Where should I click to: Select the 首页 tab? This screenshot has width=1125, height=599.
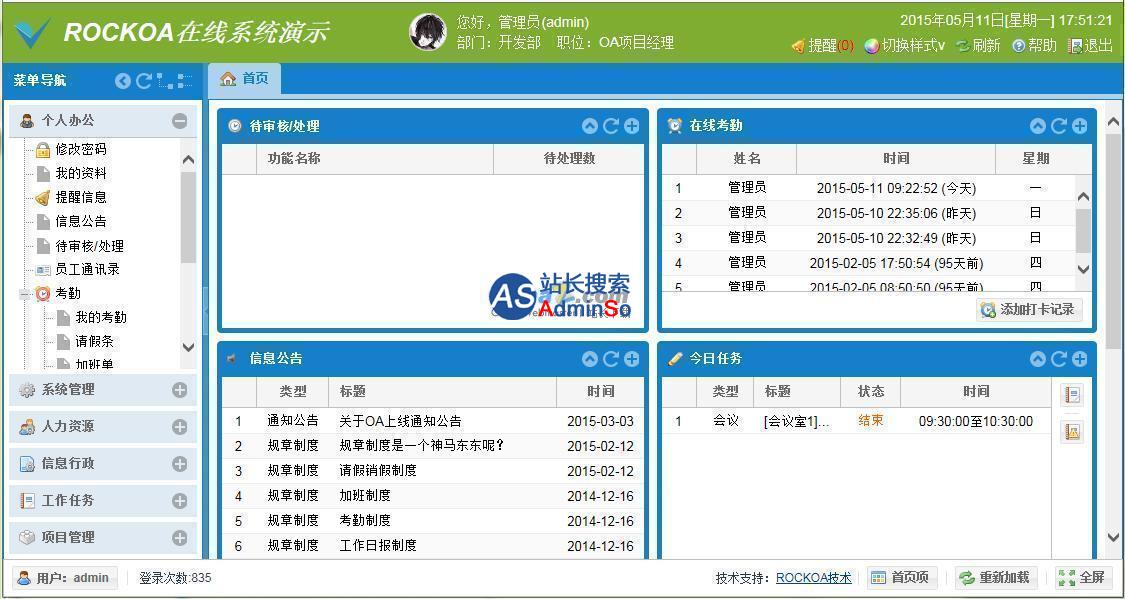pyautogui.click(x=245, y=79)
